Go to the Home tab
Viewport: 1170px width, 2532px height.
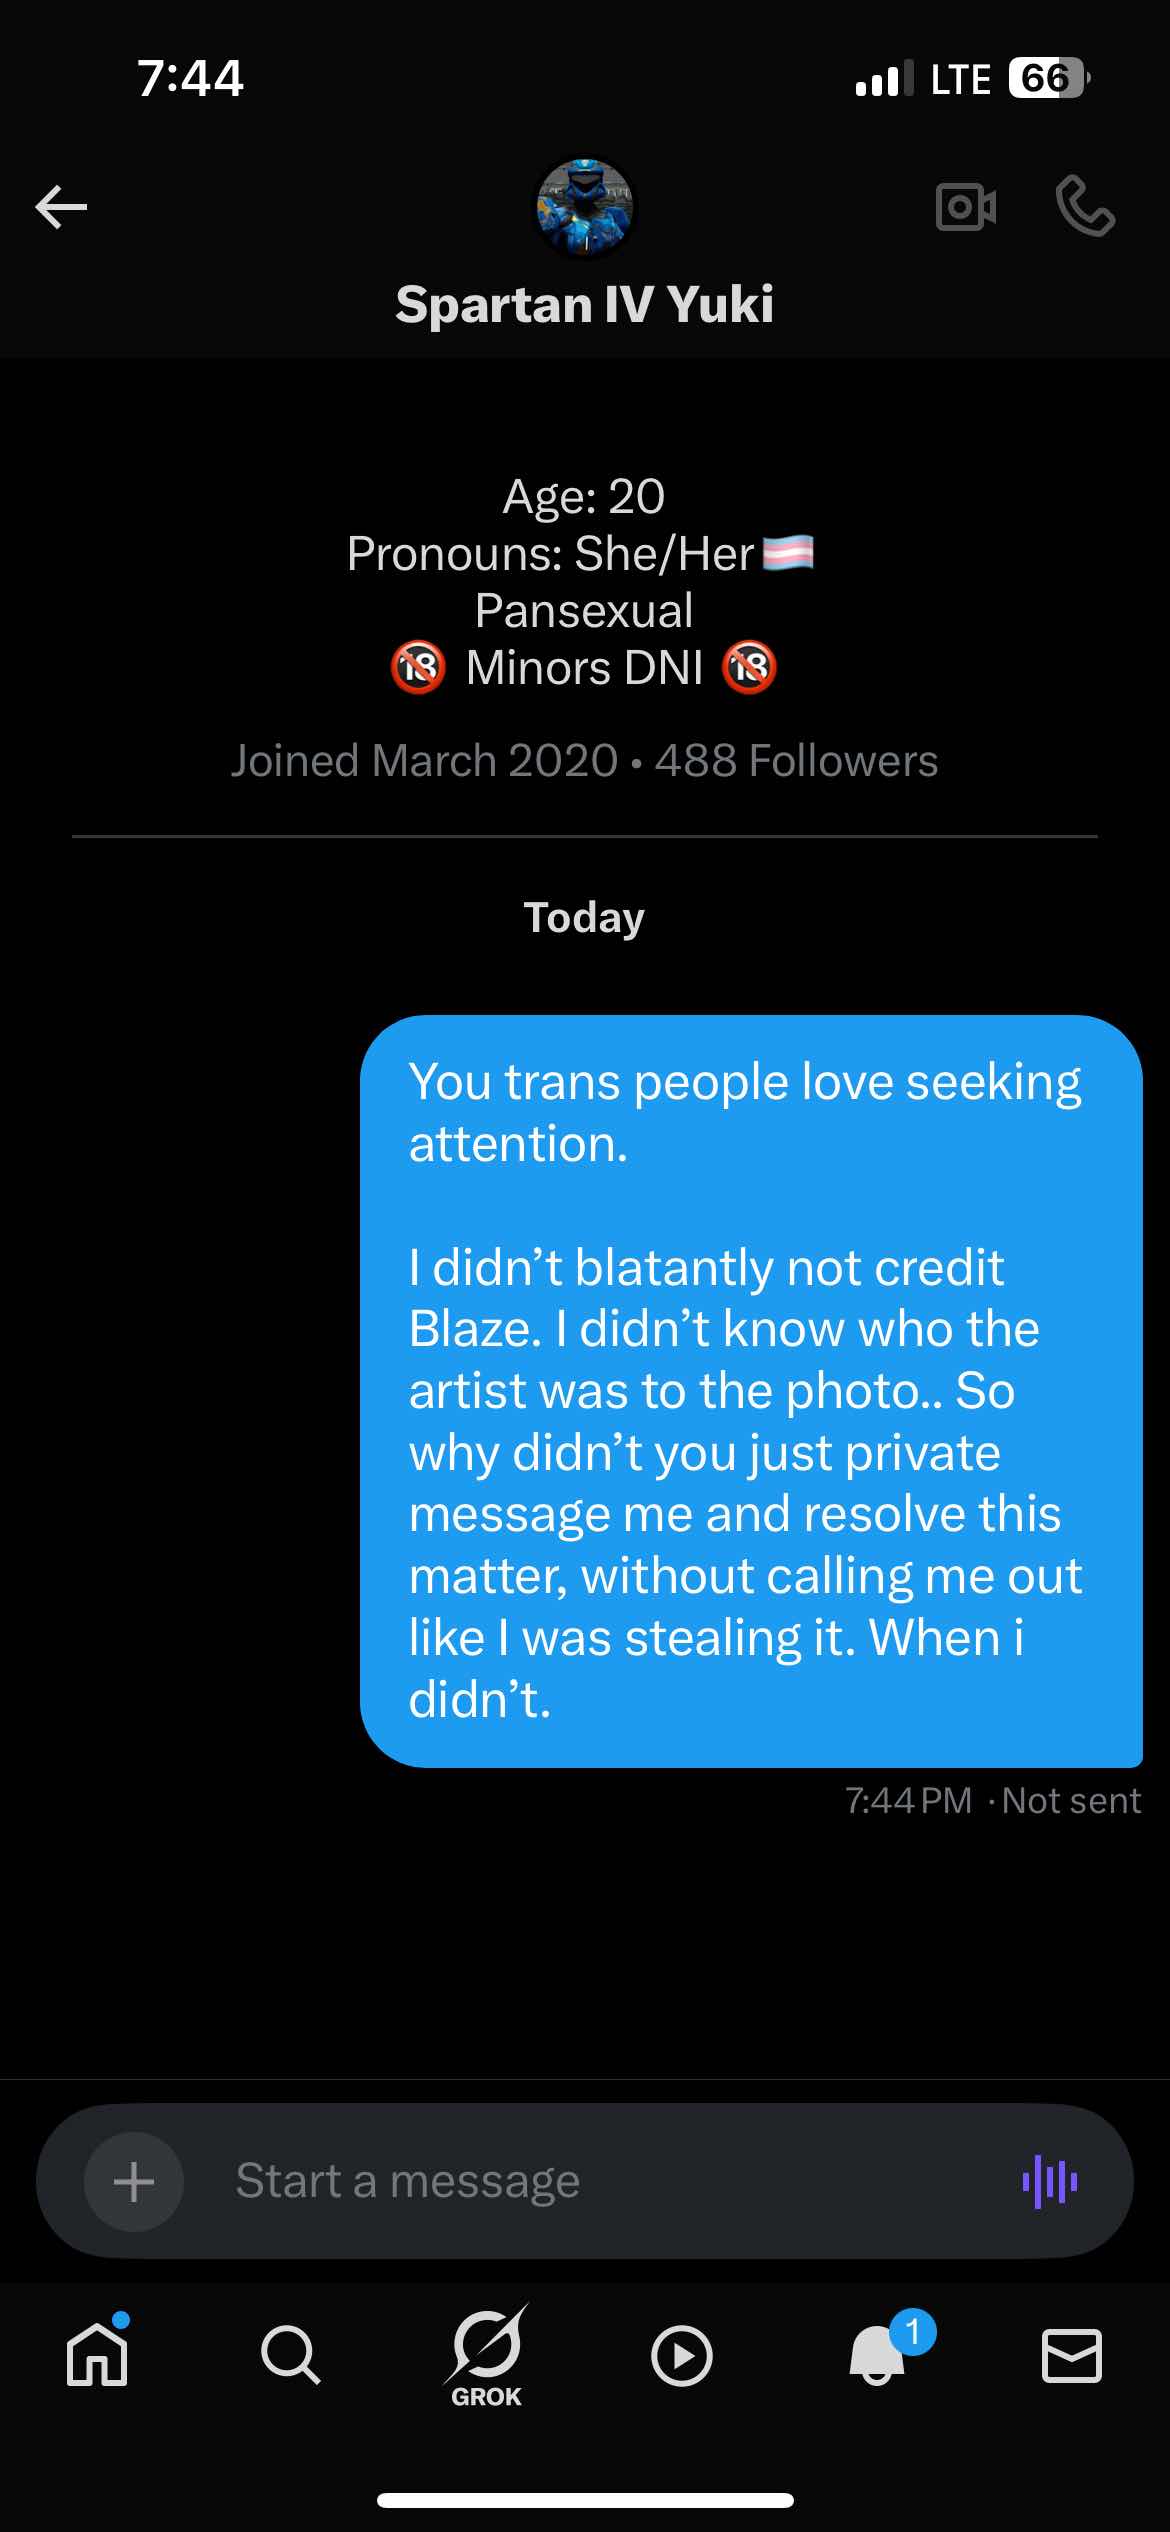click(97, 2355)
